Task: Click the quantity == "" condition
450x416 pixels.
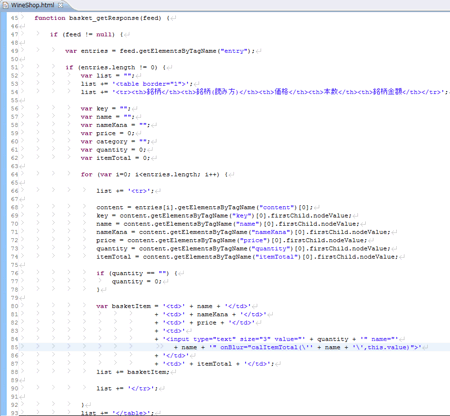Action: click(x=139, y=273)
